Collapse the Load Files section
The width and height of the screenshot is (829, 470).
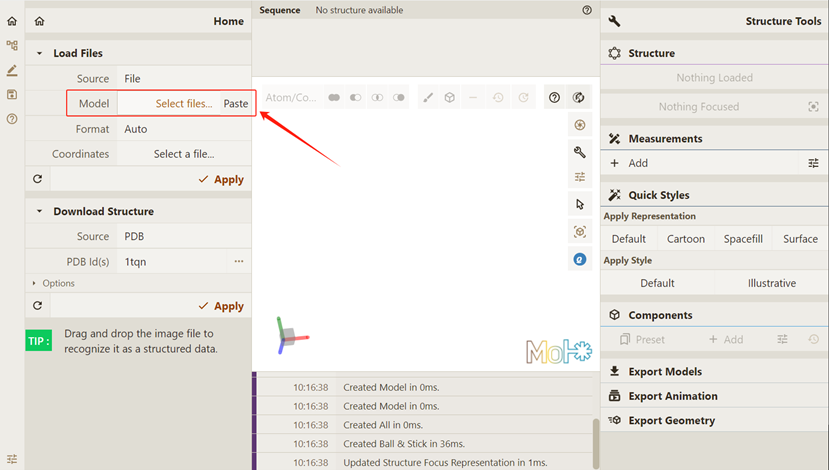click(40, 54)
